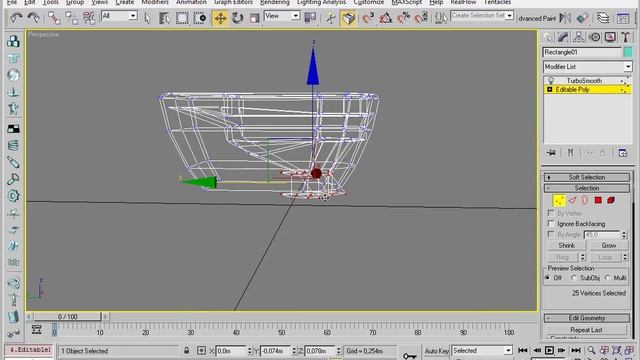Click the Undo arrow in the main toolbar
Viewport: 640px width, 360px height.
[16, 18]
